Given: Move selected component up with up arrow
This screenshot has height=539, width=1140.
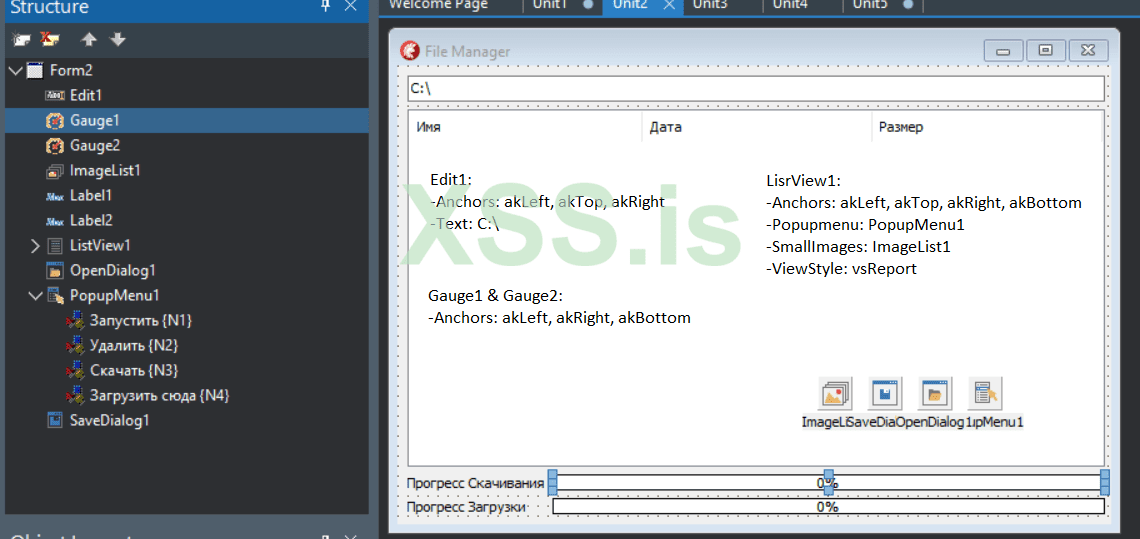Looking at the screenshot, I should coord(90,39).
